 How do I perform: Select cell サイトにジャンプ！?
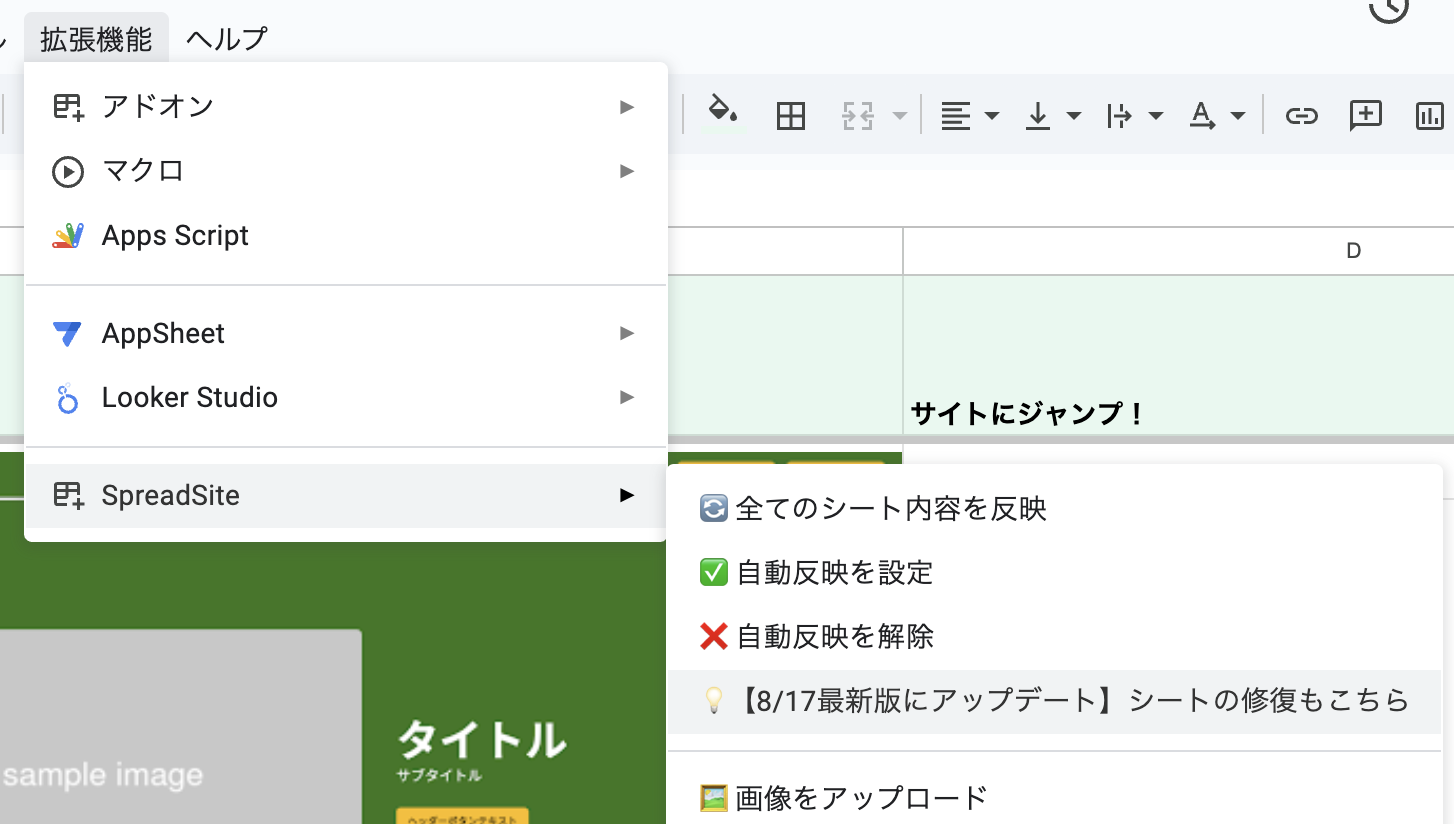point(1178,356)
